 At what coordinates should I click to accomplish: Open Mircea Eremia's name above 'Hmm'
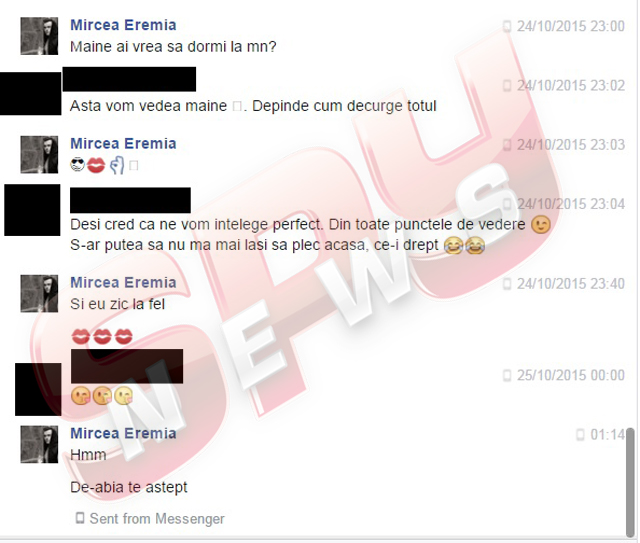click(x=123, y=433)
